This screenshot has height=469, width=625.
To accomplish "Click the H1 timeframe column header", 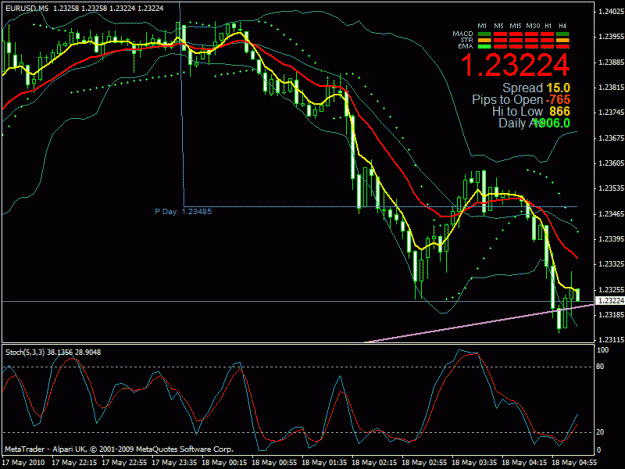I will pyautogui.click(x=548, y=26).
